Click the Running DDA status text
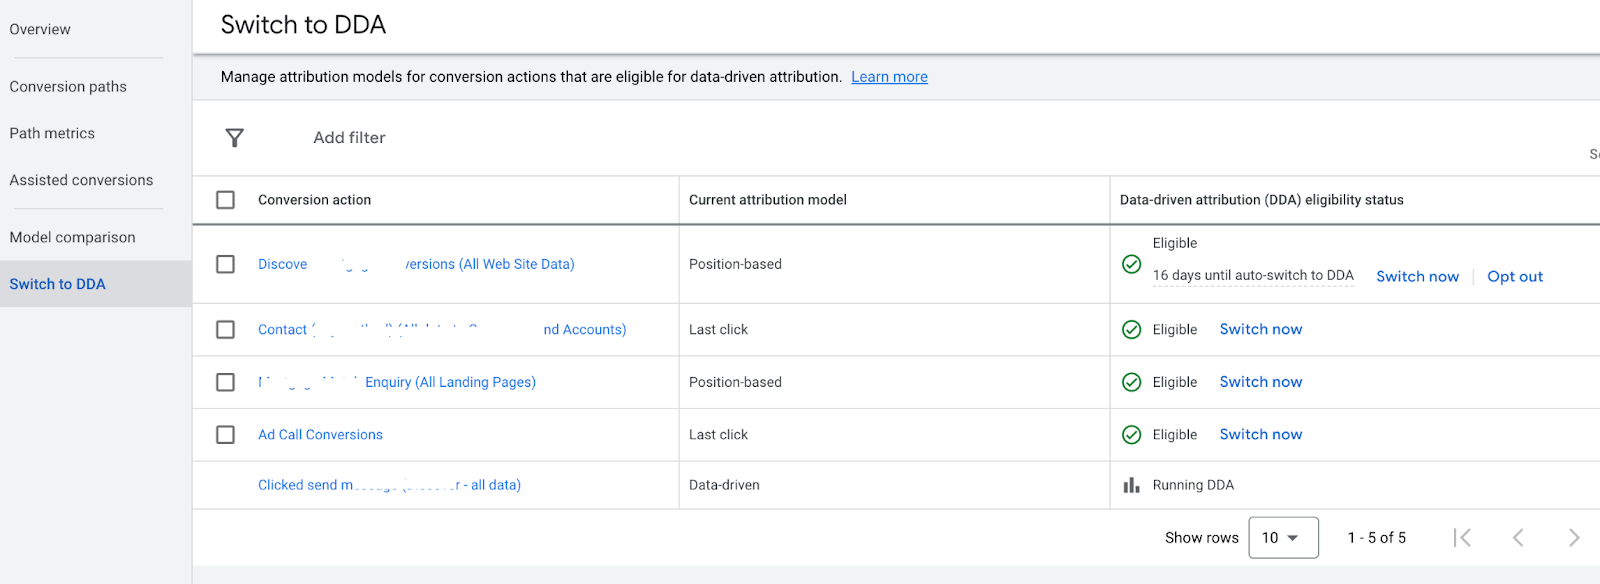The image size is (1600, 584). click(1193, 485)
